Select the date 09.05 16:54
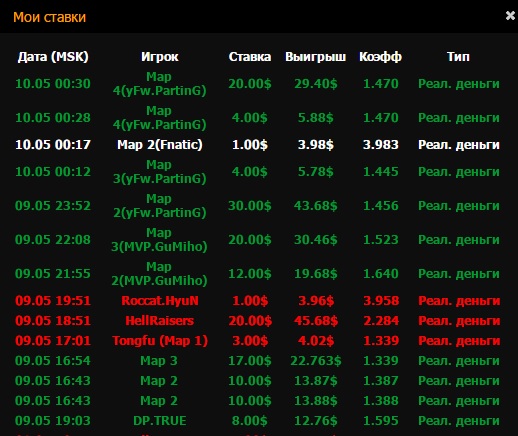This screenshot has height=436, width=518. pyautogui.click(x=53, y=361)
